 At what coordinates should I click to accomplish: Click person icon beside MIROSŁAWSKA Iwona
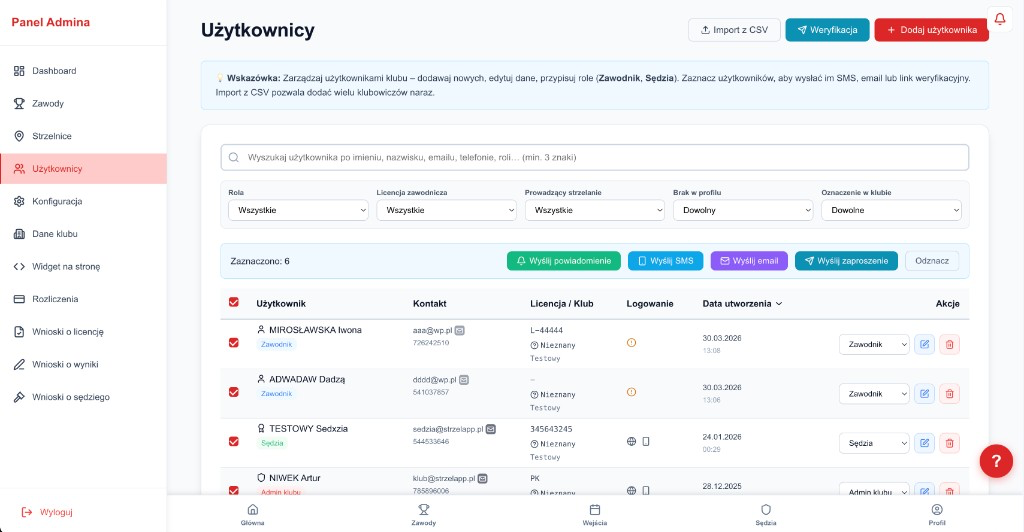point(261,330)
